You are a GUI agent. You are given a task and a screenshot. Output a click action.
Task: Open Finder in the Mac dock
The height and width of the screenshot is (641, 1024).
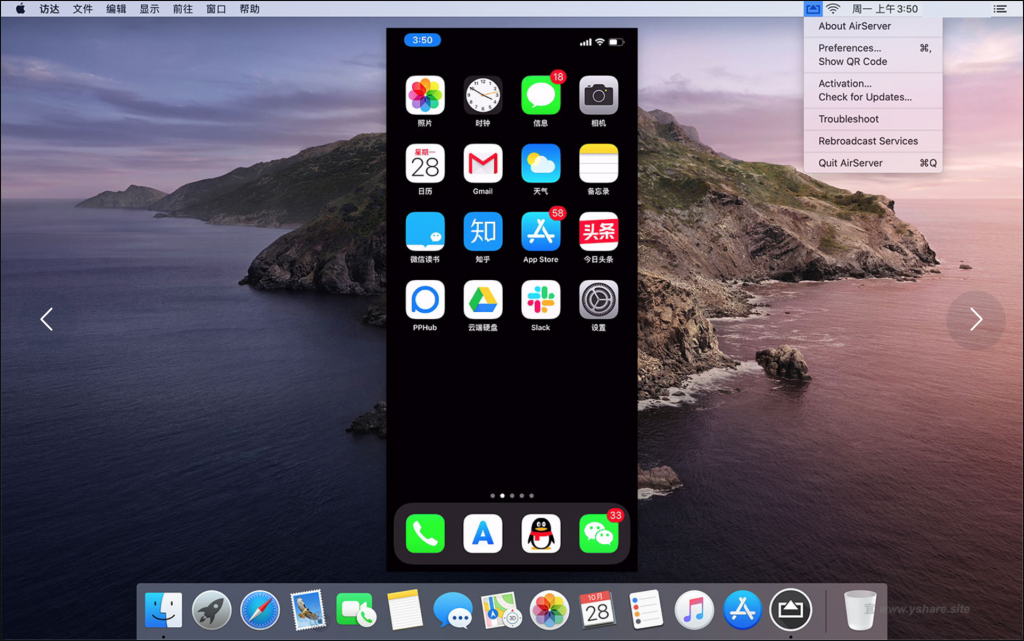(x=163, y=610)
